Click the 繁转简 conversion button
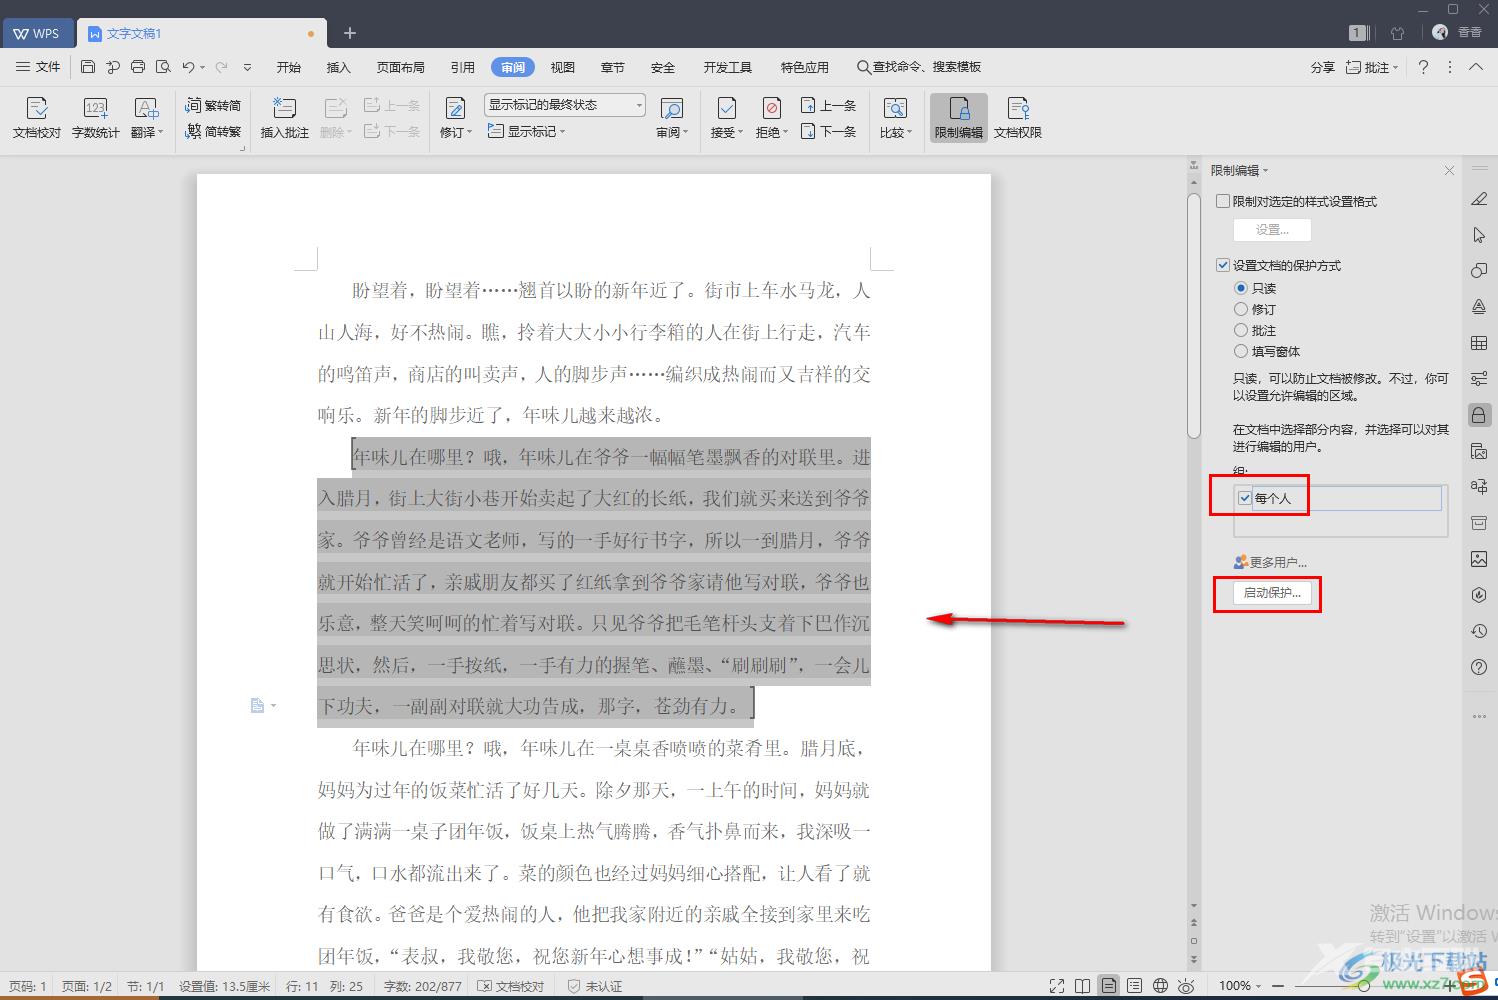The image size is (1498, 1000). [213, 105]
